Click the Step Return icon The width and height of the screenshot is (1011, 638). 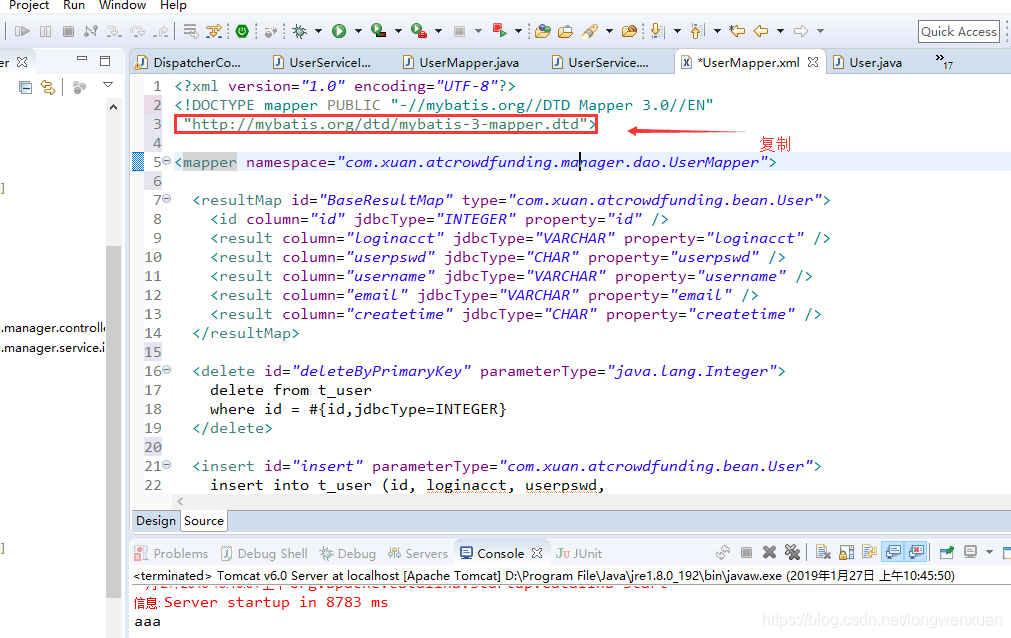[161, 31]
